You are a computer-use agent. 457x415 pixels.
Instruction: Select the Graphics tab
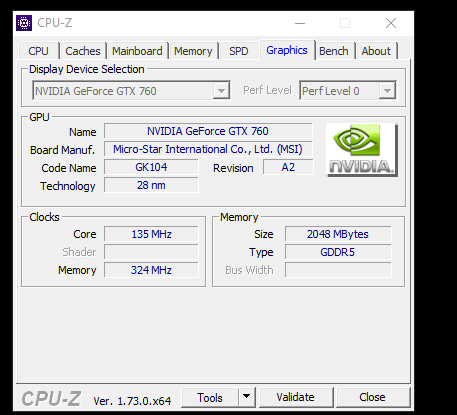click(x=287, y=50)
